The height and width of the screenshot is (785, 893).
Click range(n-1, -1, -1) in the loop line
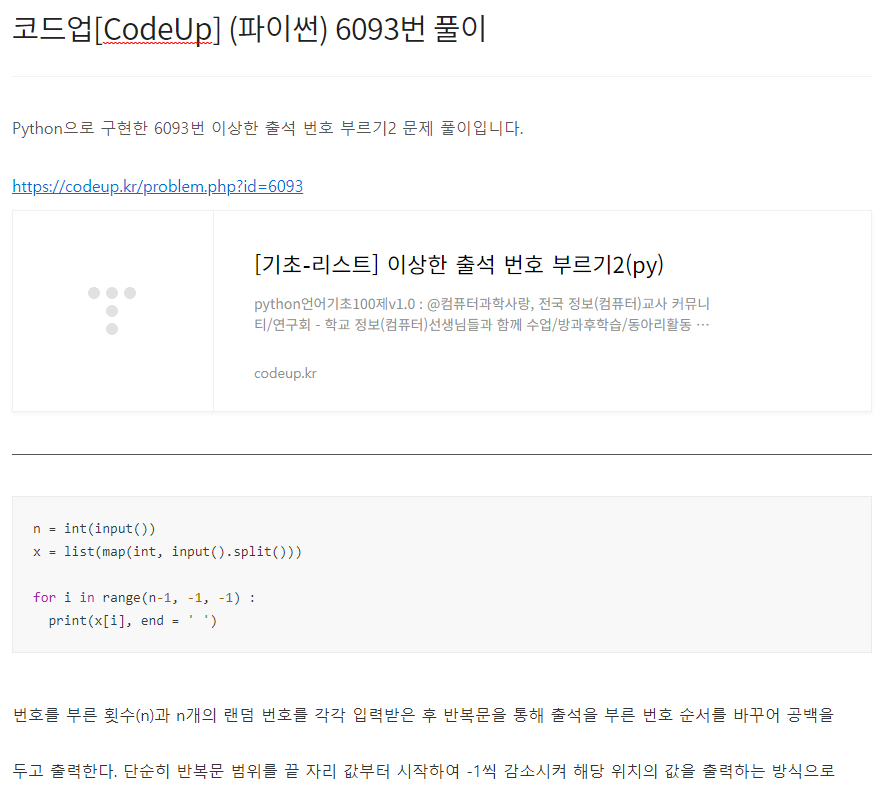click(171, 598)
